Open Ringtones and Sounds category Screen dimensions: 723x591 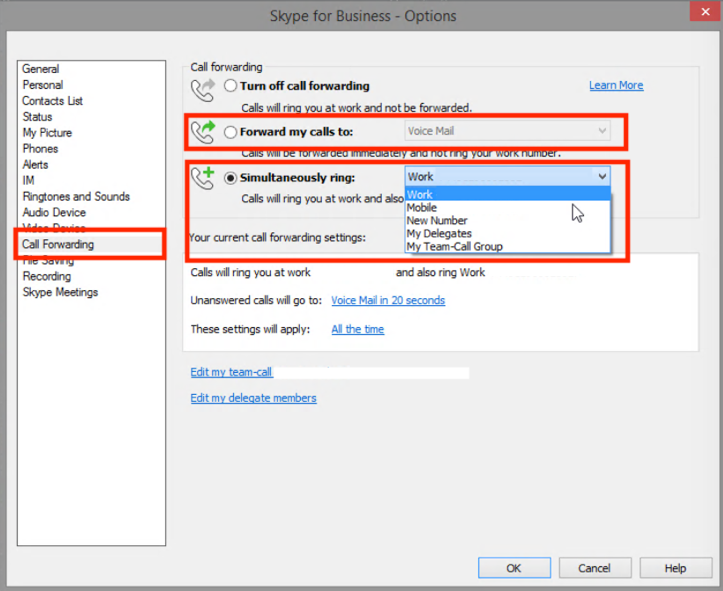[x=77, y=196]
